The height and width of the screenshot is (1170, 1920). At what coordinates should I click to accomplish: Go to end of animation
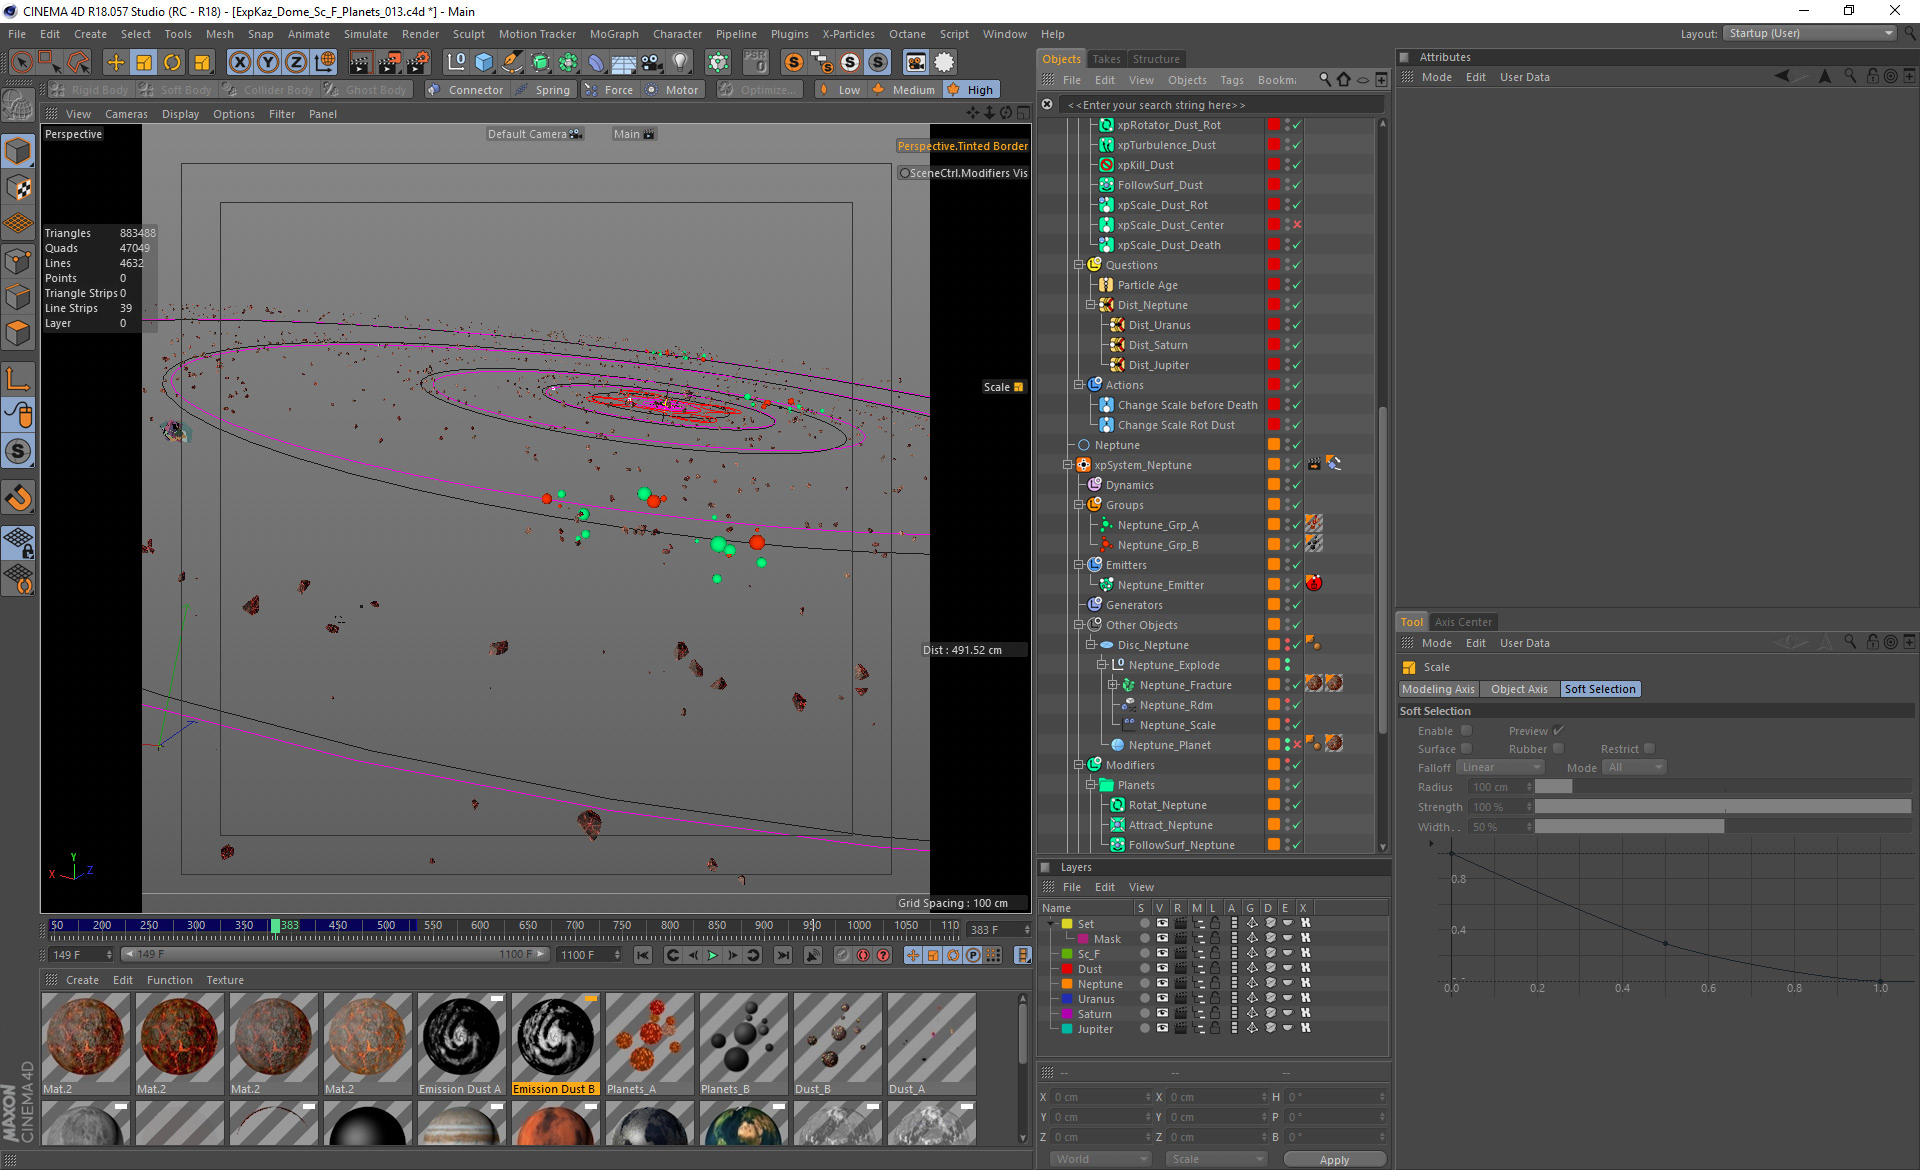click(x=783, y=956)
